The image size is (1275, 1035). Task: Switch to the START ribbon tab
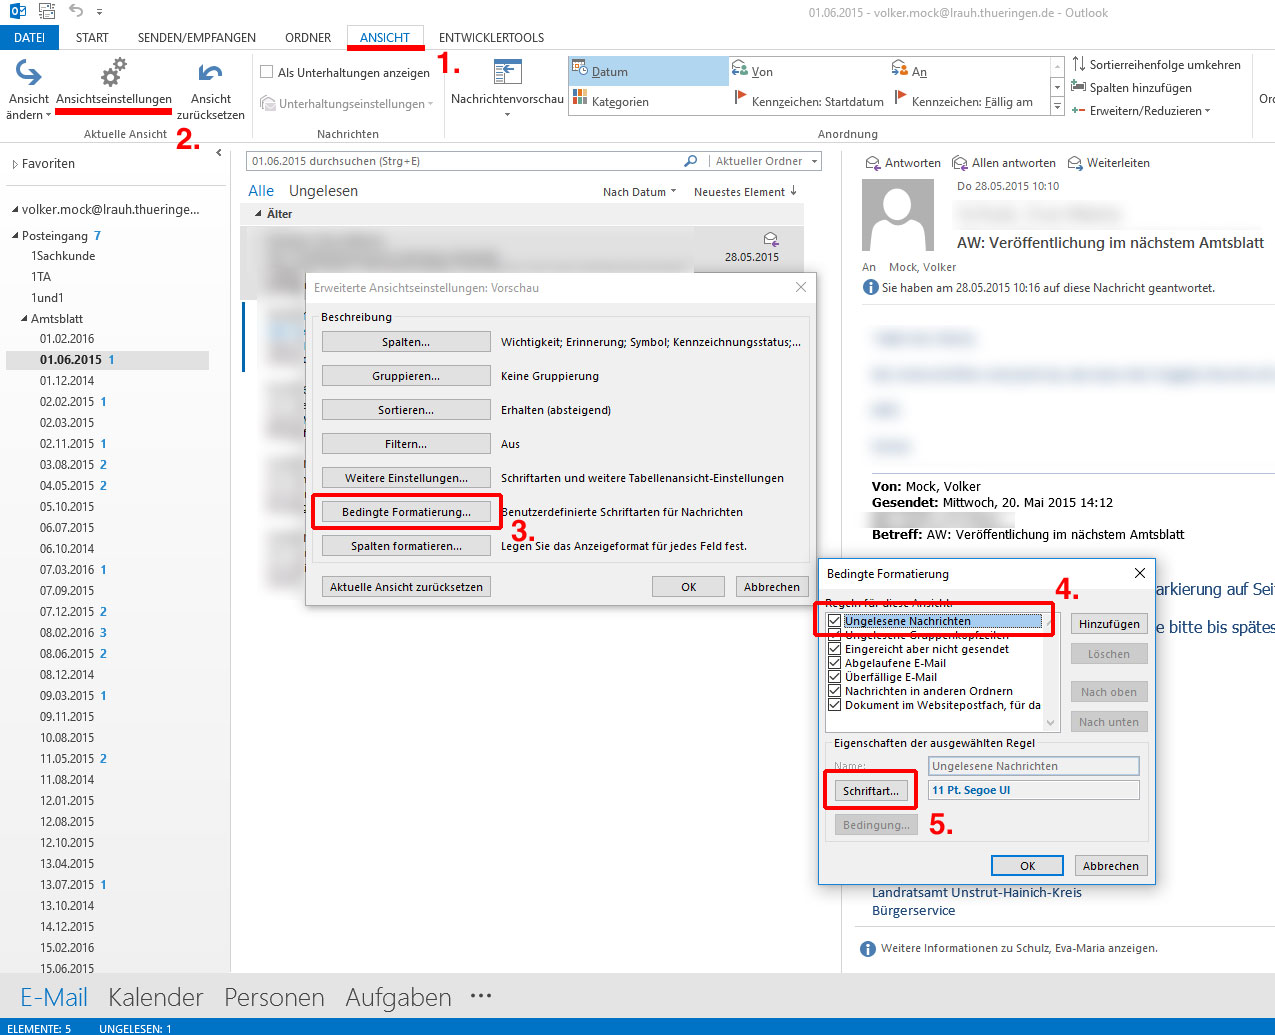92,38
